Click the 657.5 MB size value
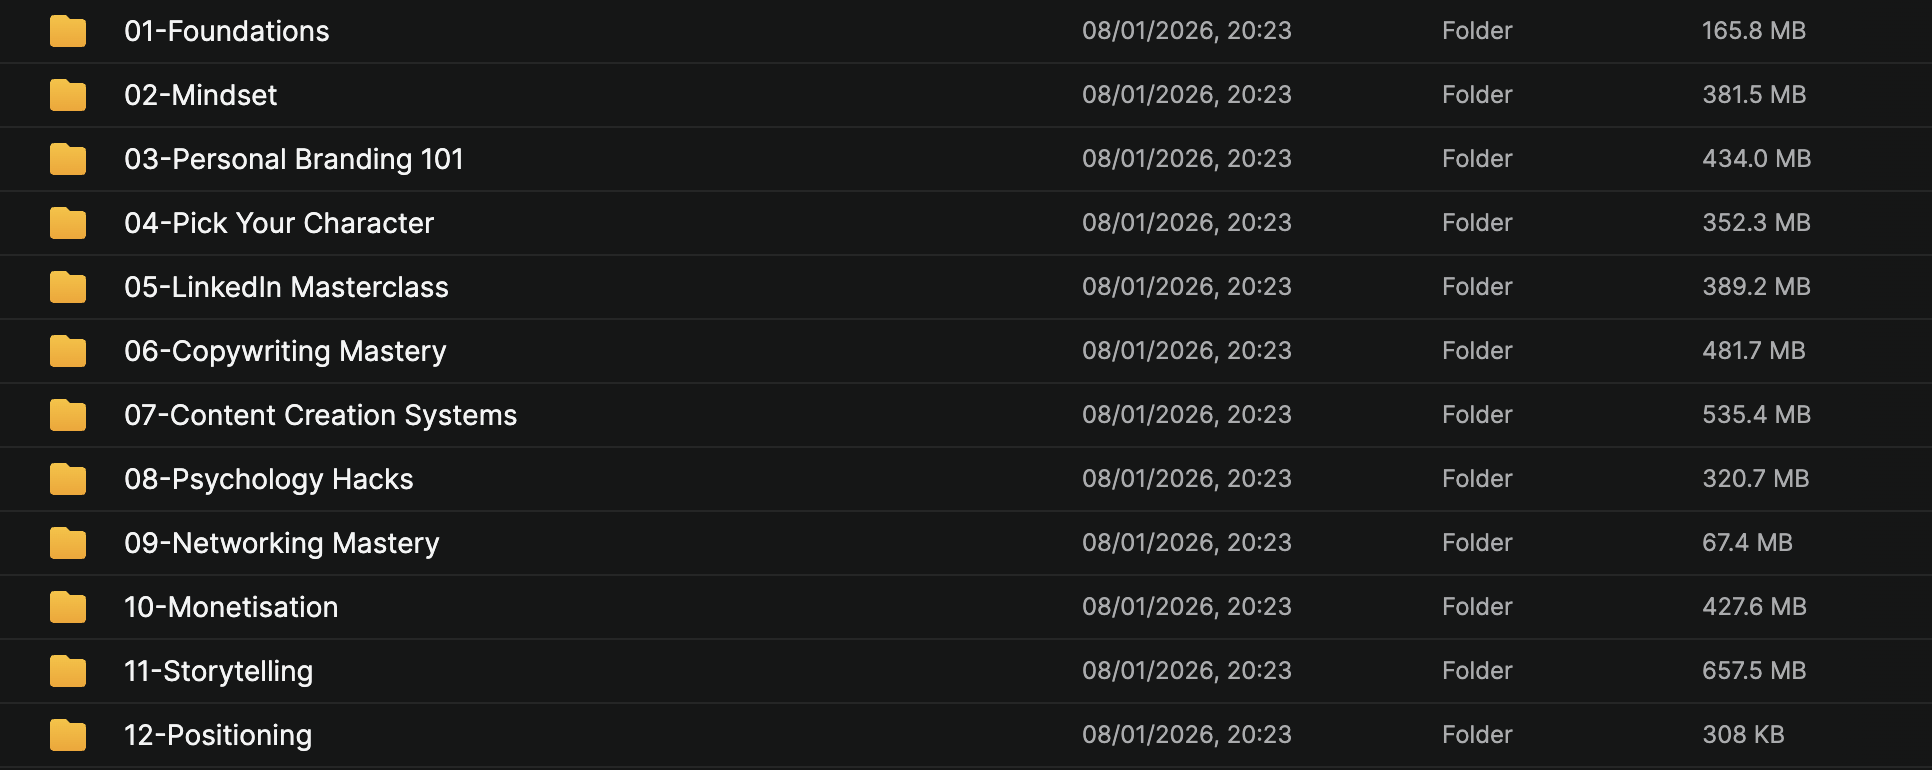Viewport: 1932px width, 770px height. coord(1754,671)
